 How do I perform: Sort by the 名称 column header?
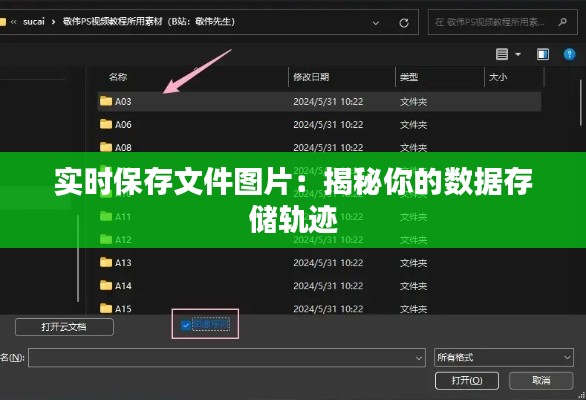118,77
